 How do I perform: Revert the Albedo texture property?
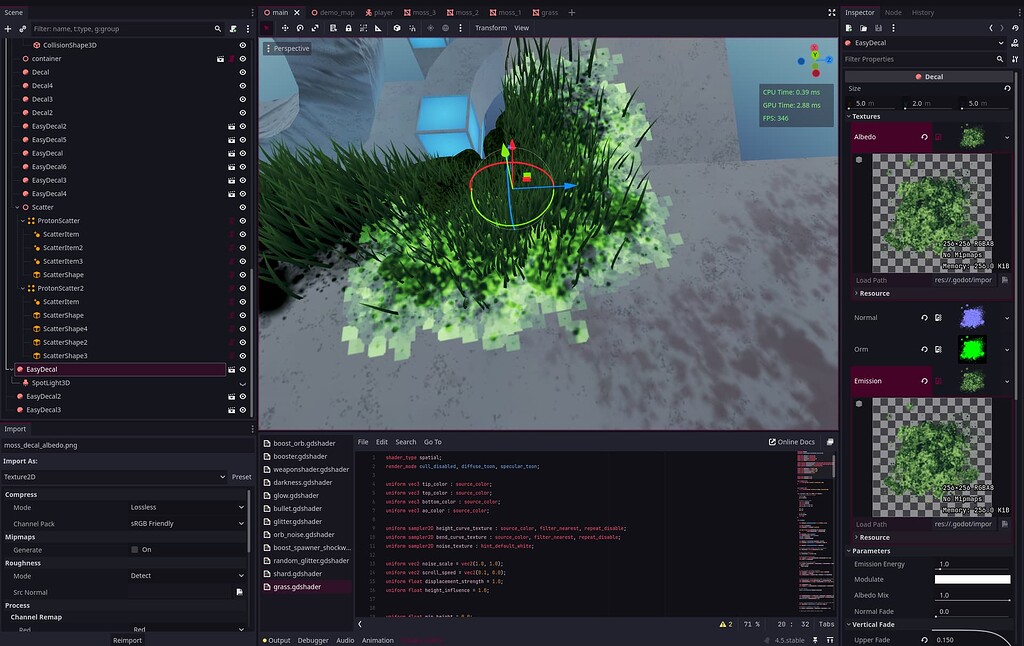924,137
